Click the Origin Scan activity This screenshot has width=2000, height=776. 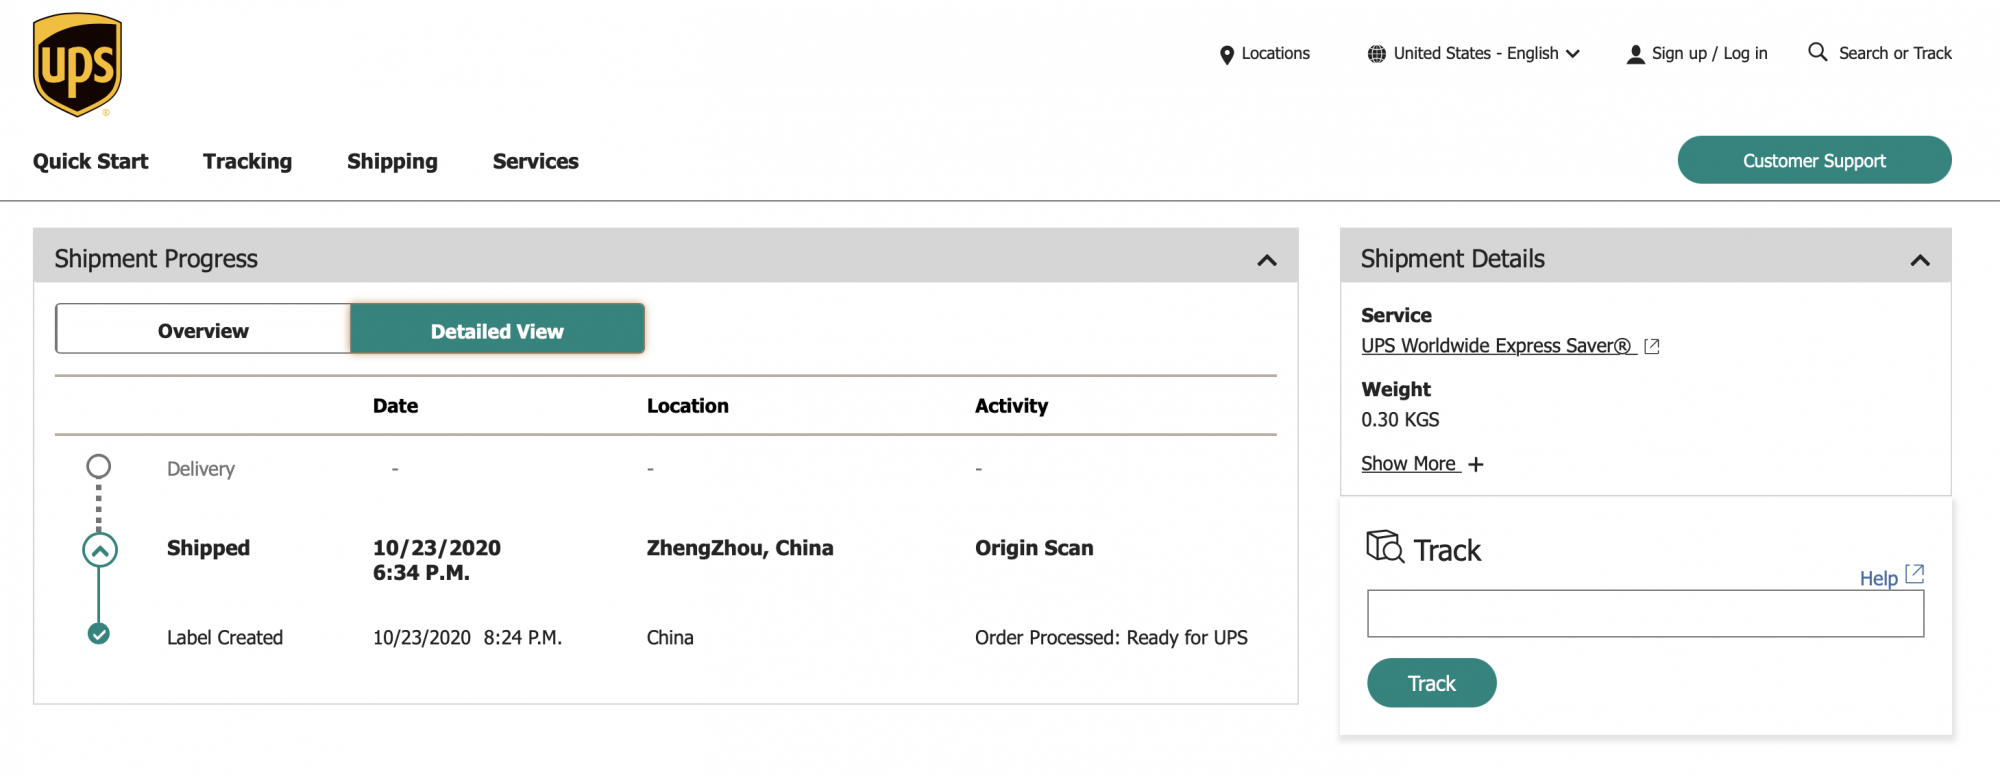[1034, 548]
